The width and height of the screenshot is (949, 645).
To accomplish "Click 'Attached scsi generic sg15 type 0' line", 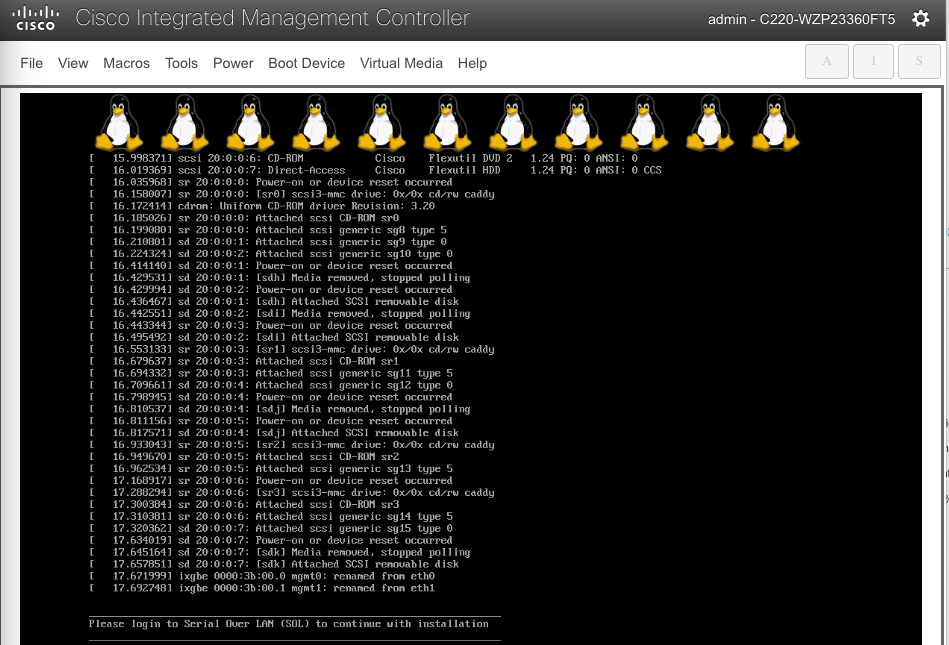I will 271,528.
